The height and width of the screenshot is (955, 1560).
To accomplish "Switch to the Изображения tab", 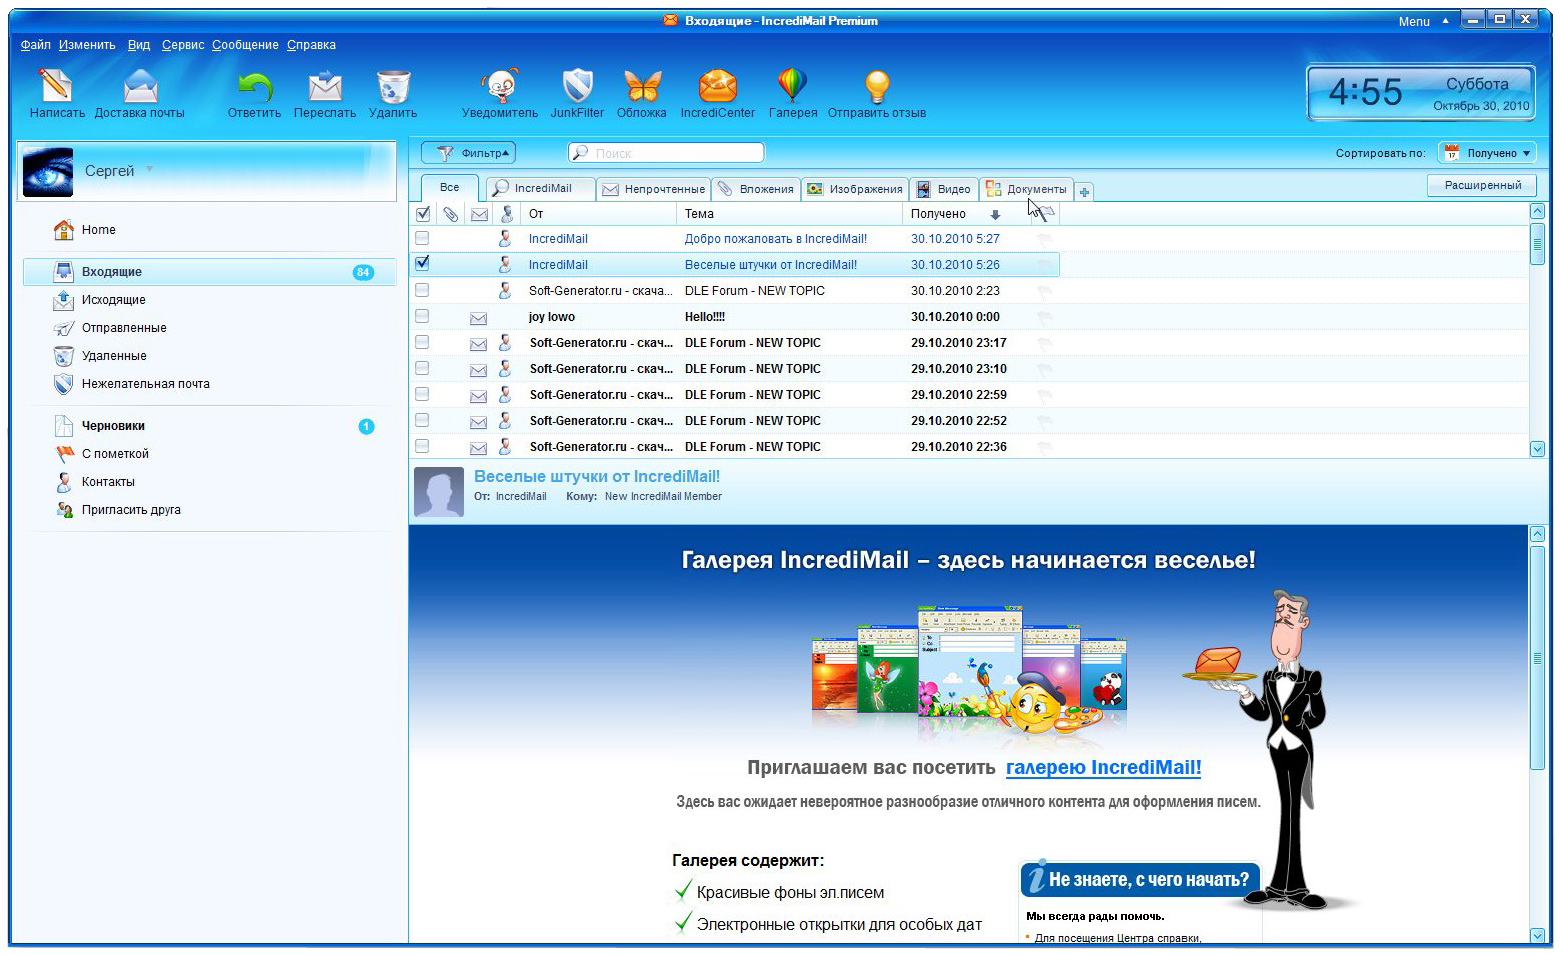I will coord(855,189).
